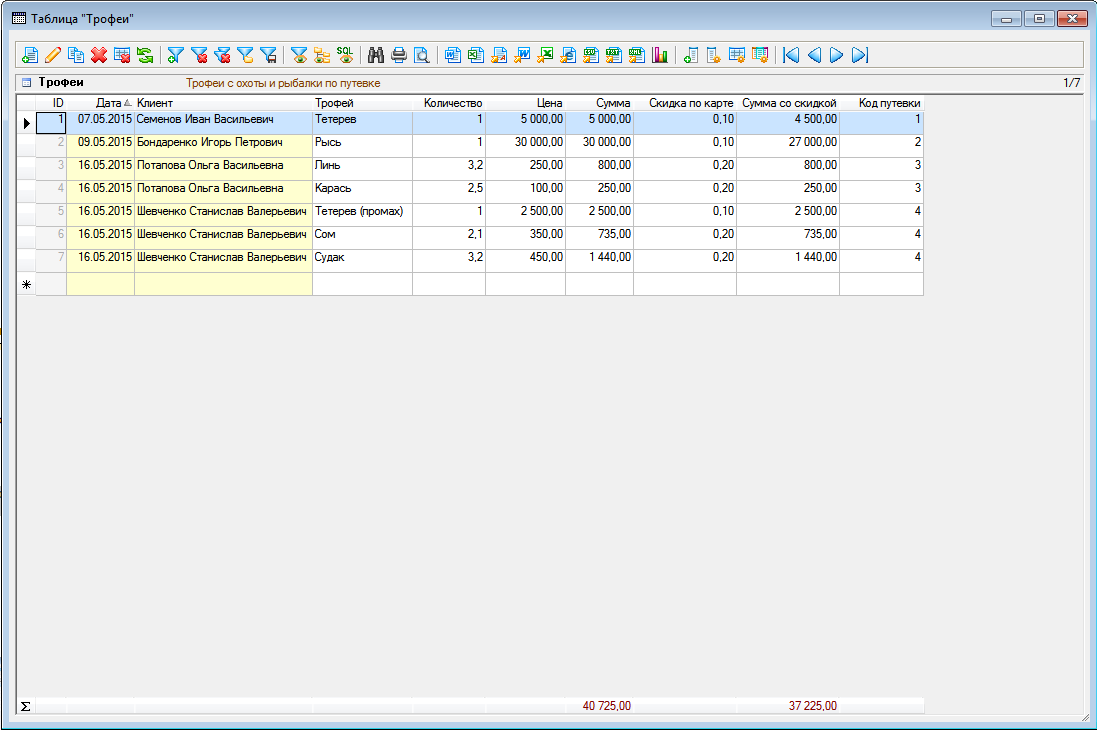Click the row selector of new record row
1097x730 pixels.
[26, 284]
